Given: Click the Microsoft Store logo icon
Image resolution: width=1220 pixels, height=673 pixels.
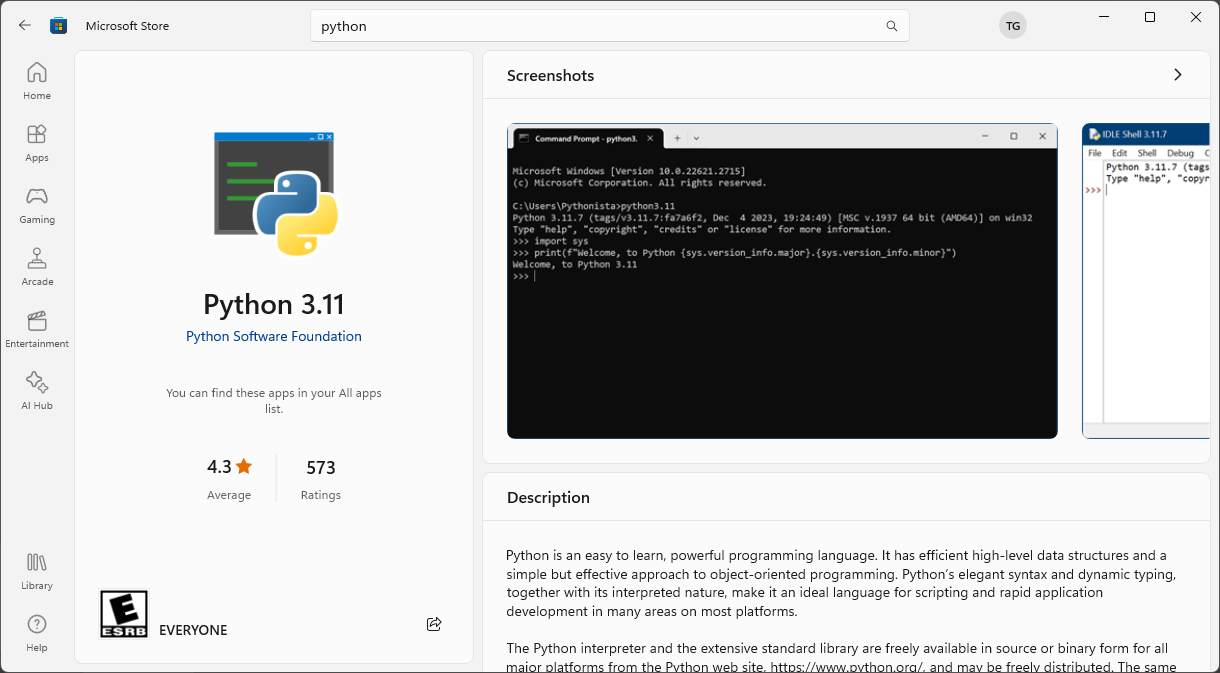Looking at the screenshot, I should [x=59, y=26].
